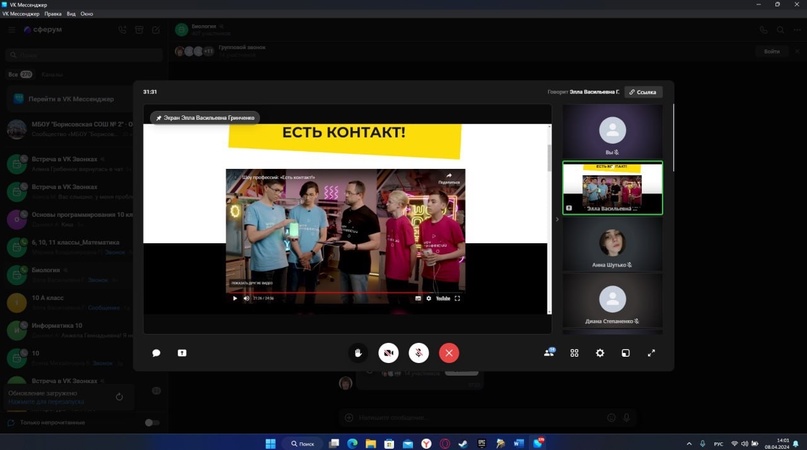Open call settings gear
Viewport: 807px width, 450px height.
point(600,353)
